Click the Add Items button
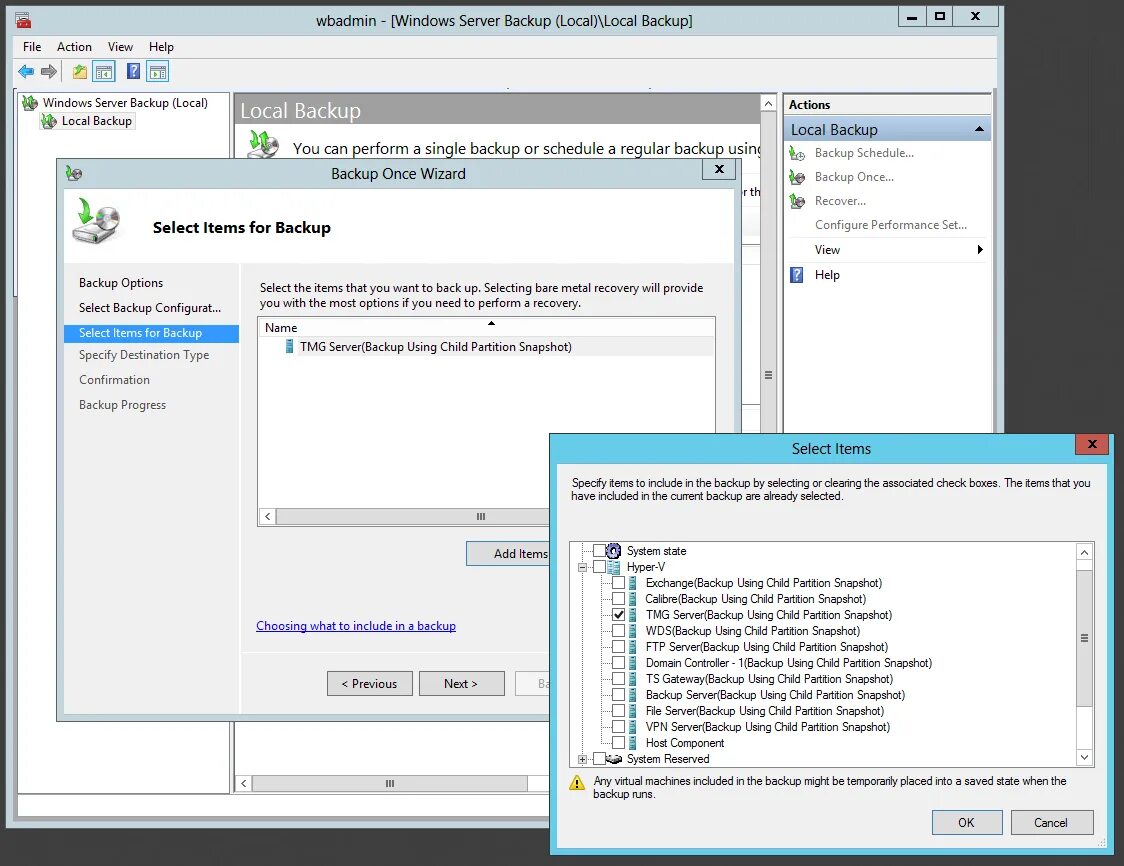This screenshot has height=866, width=1124. (x=508, y=553)
